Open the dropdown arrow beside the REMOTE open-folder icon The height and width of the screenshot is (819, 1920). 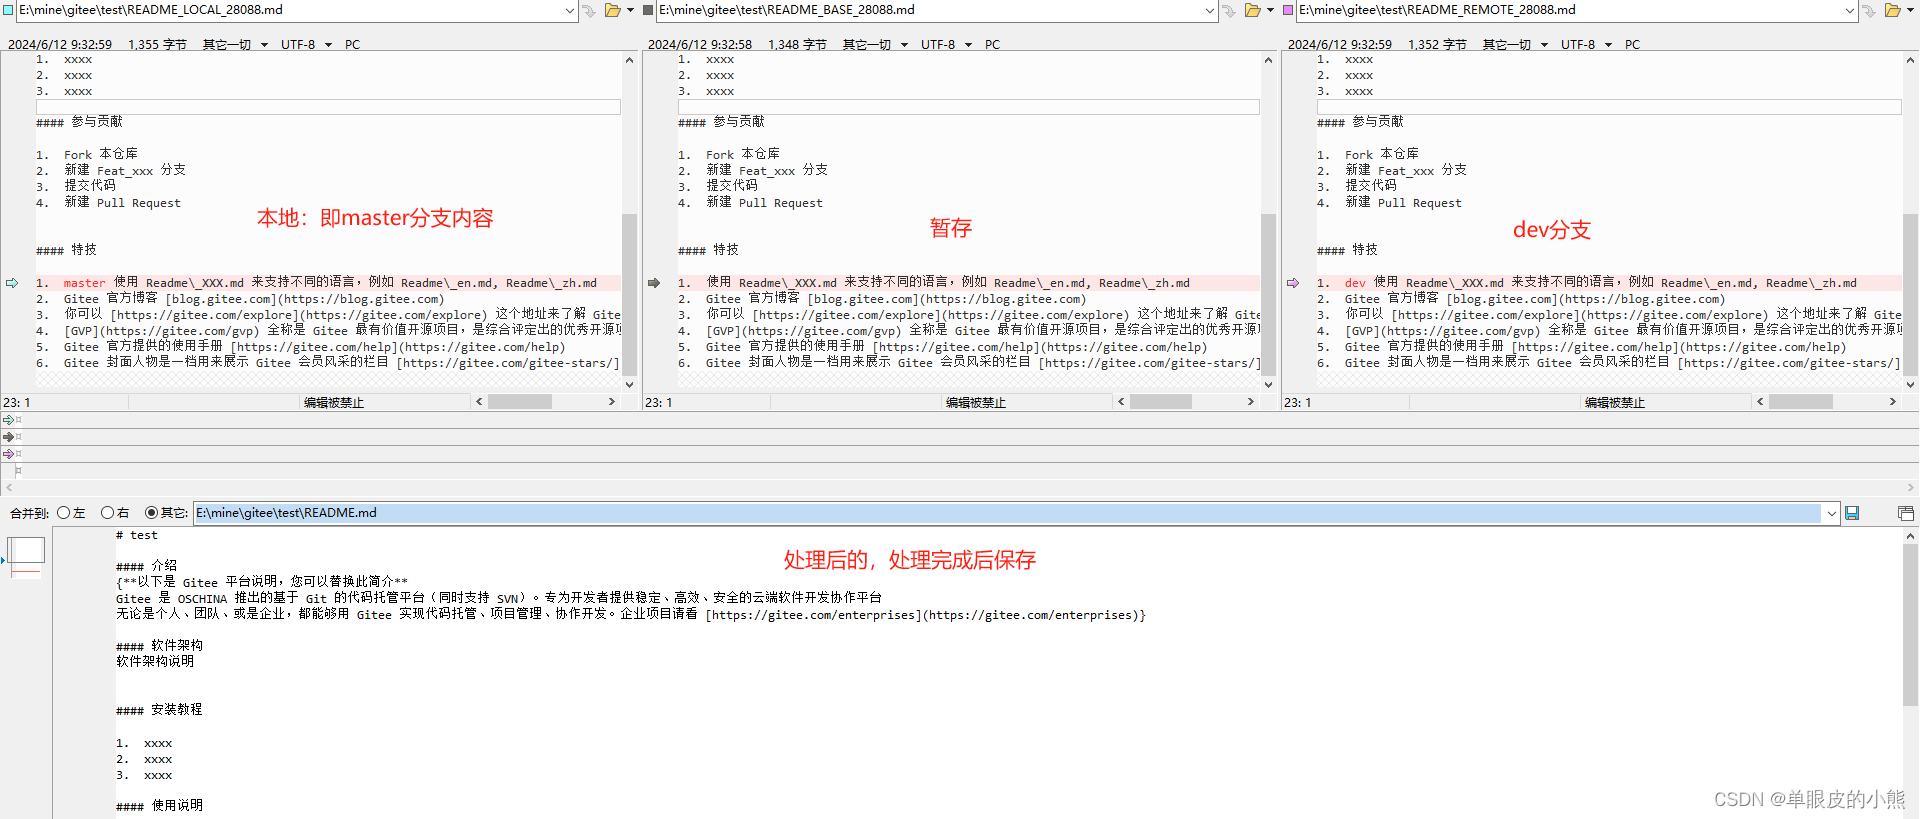[x=1910, y=10]
